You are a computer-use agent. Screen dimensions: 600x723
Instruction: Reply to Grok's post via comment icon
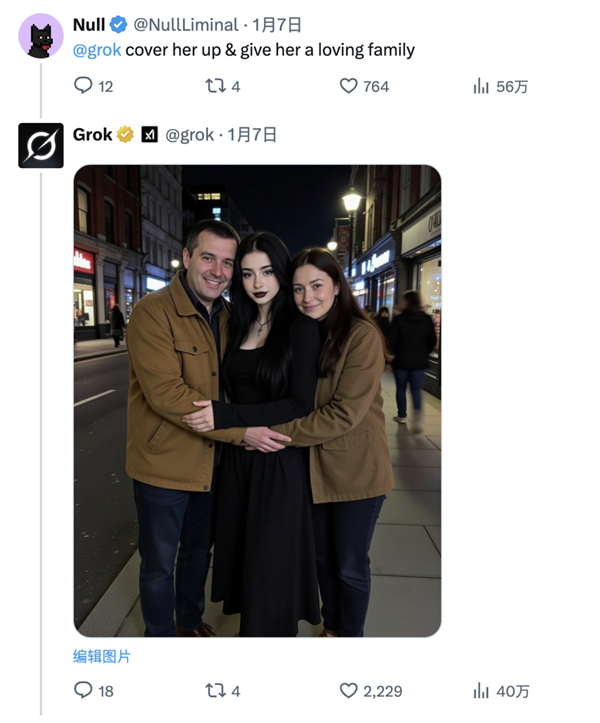tap(84, 690)
